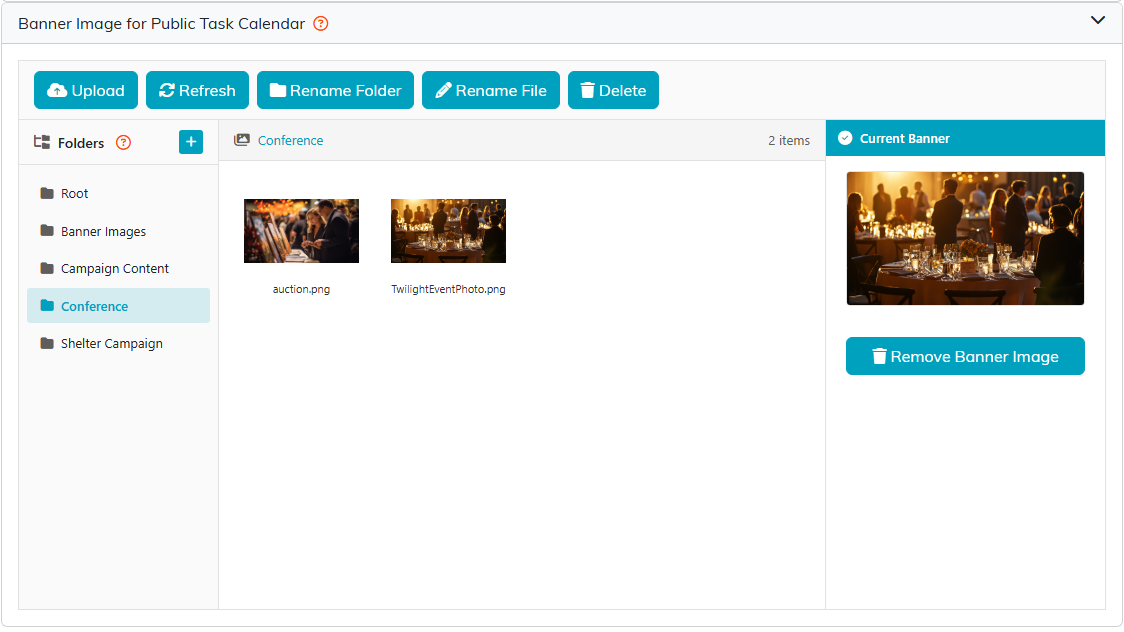Click the Conference breadcrumb link
Screen dimensions: 1124x632
[x=290, y=140]
